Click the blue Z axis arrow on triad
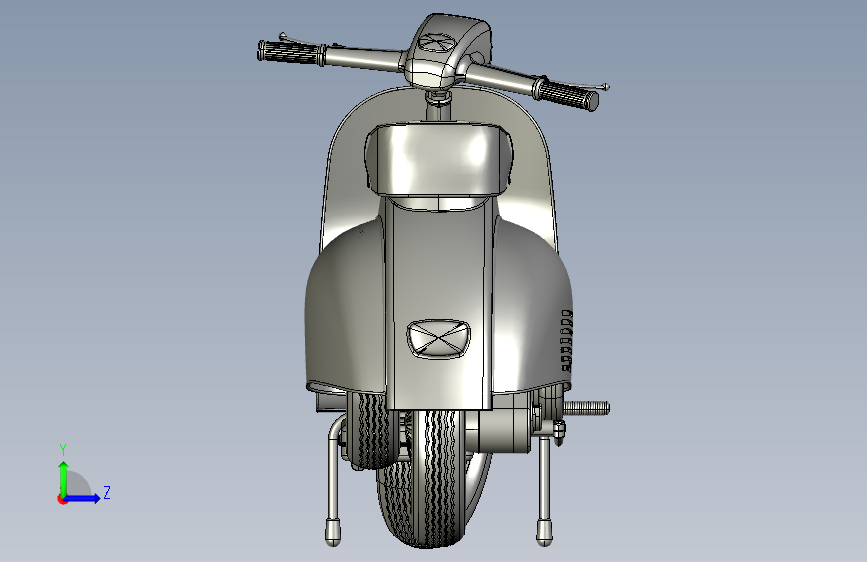 click(x=83, y=498)
